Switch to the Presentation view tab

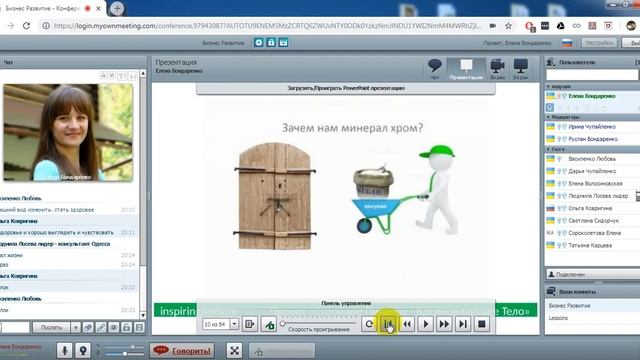(x=466, y=69)
